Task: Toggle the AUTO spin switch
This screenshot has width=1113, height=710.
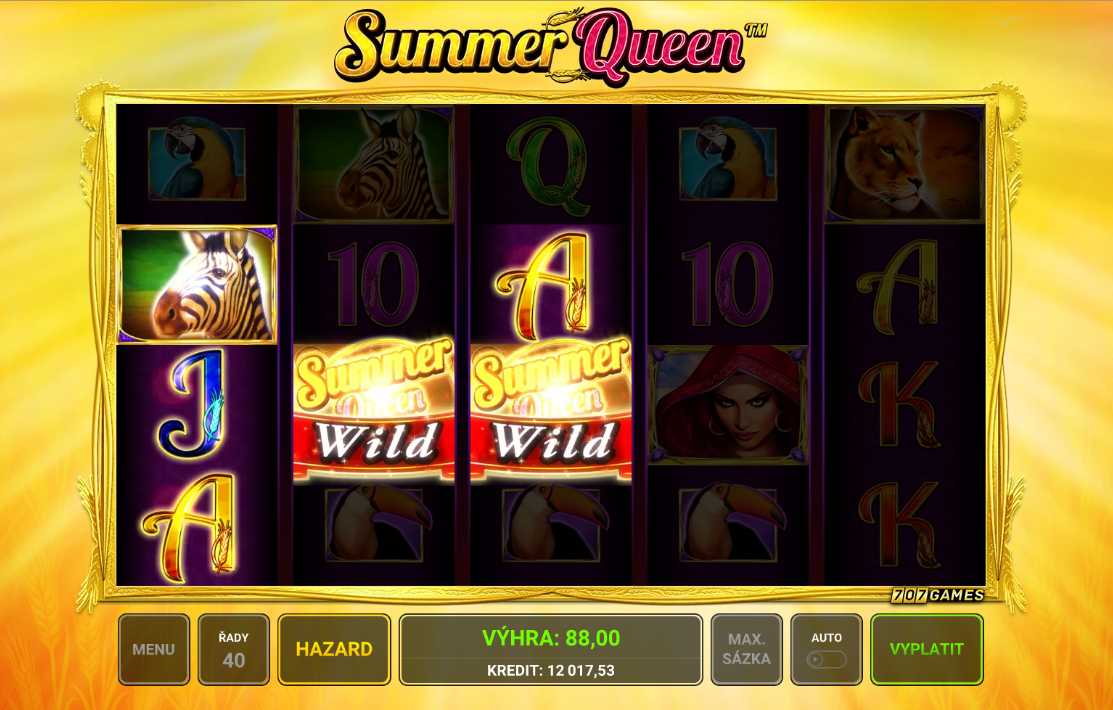Action: coord(827,659)
